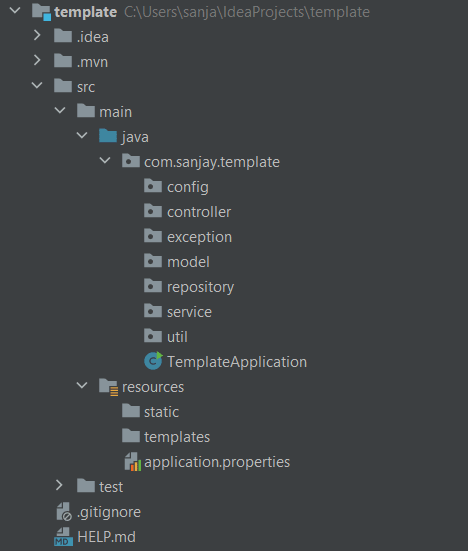This screenshot has width=468, height=551.
Task: Select the static label
Action: [162, 412]
